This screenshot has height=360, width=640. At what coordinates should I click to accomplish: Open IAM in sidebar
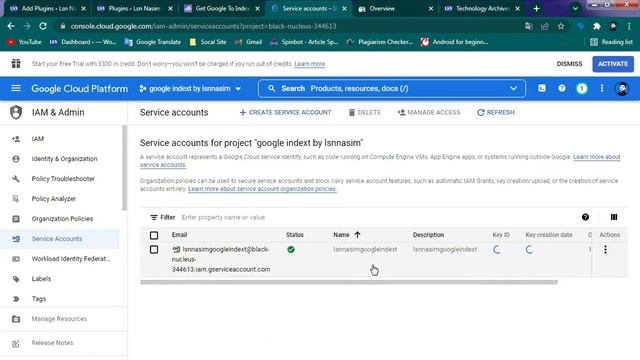tap(60, 139)
